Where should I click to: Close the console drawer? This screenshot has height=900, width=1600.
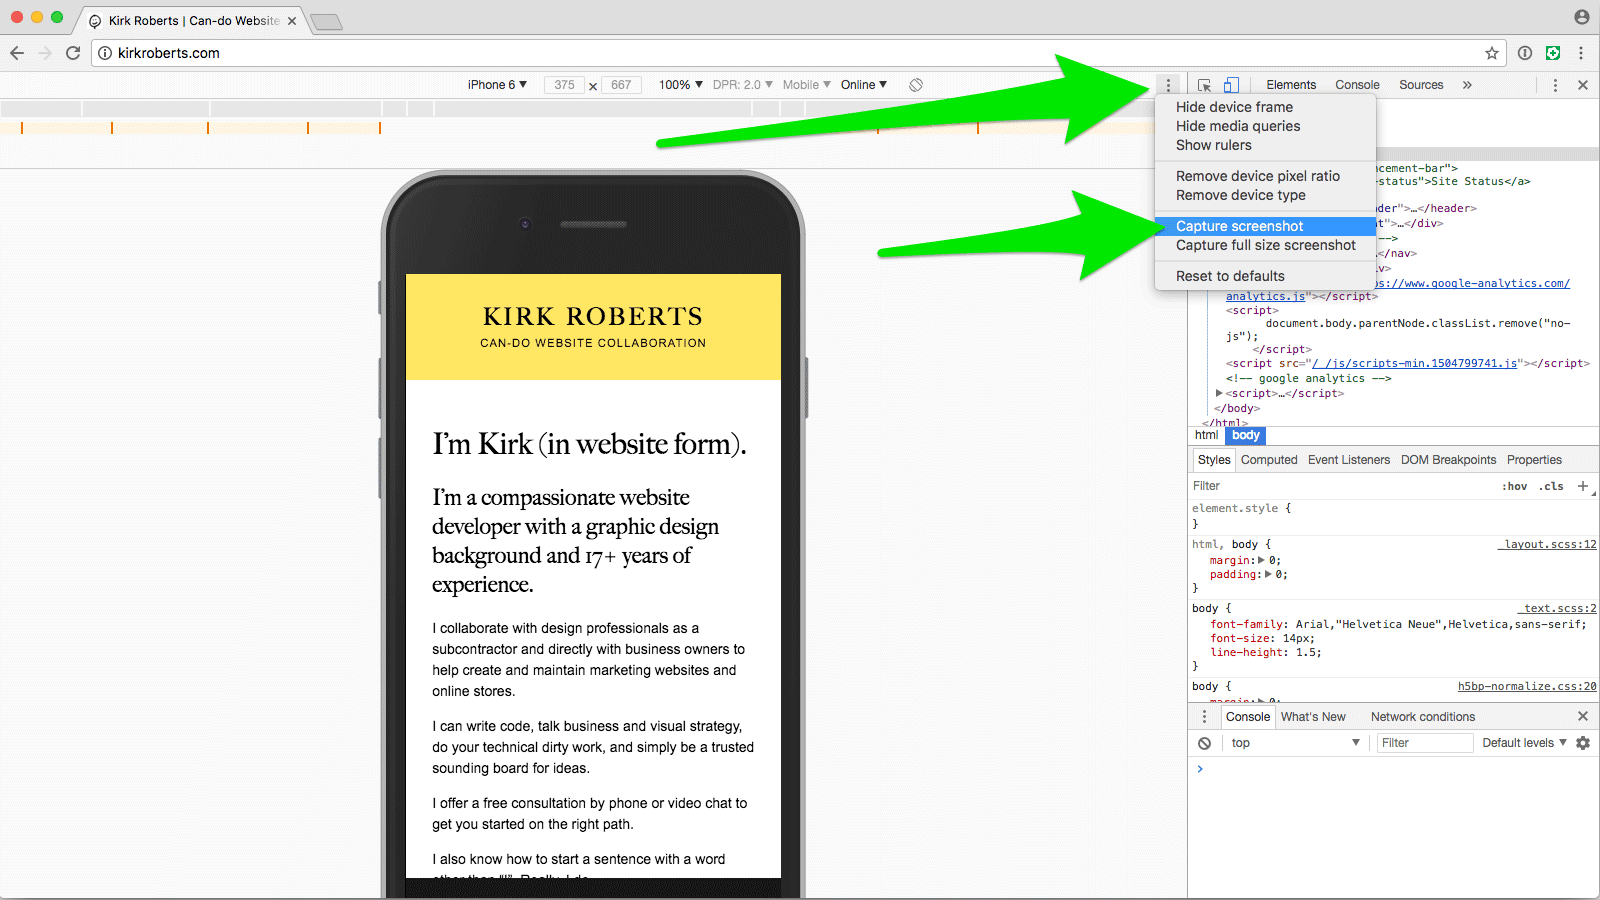[x=1583, y=716]
